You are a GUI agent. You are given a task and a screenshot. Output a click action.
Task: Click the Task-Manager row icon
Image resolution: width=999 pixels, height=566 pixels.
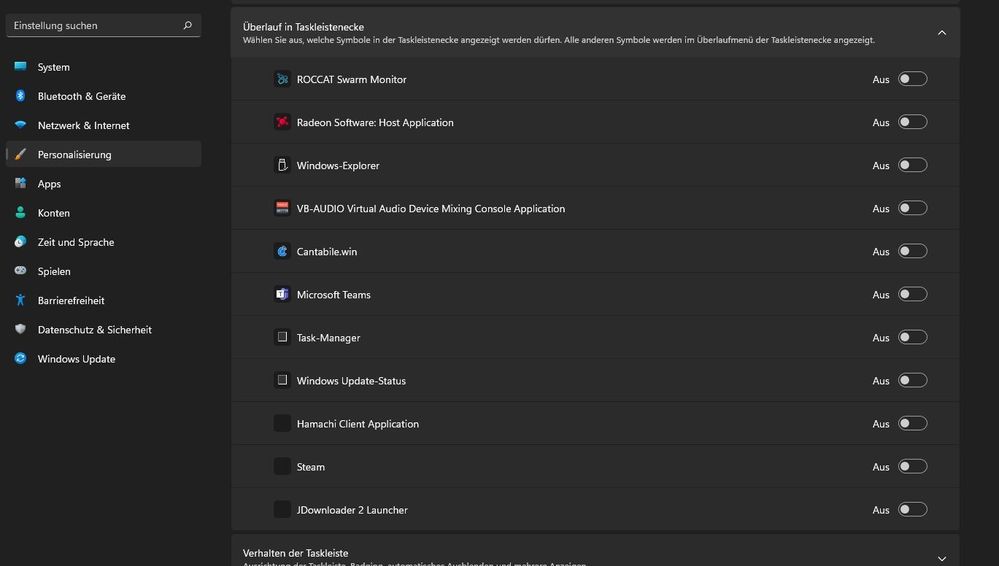(x=282, y=337)
